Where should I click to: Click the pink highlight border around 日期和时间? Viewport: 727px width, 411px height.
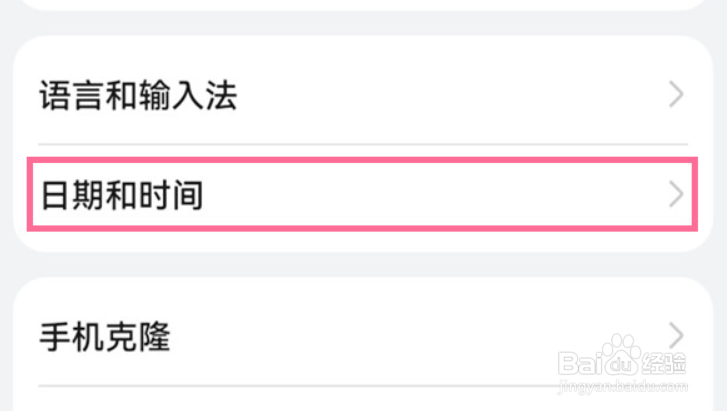(x=363, y=160)
